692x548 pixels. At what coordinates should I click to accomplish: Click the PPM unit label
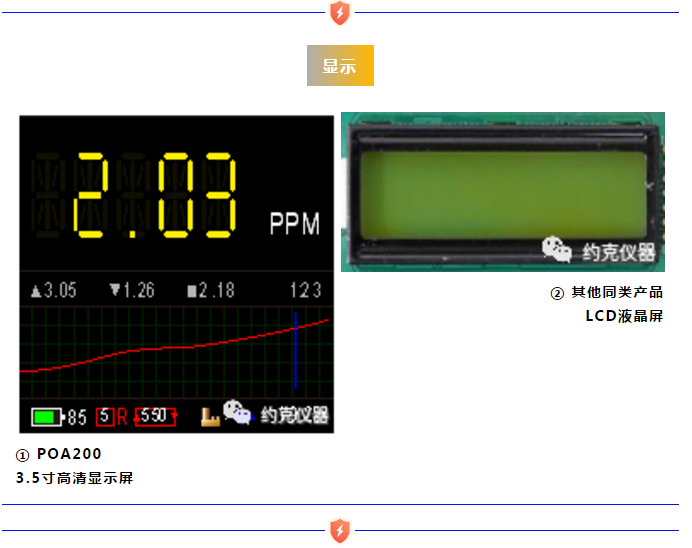click(294, 225)
